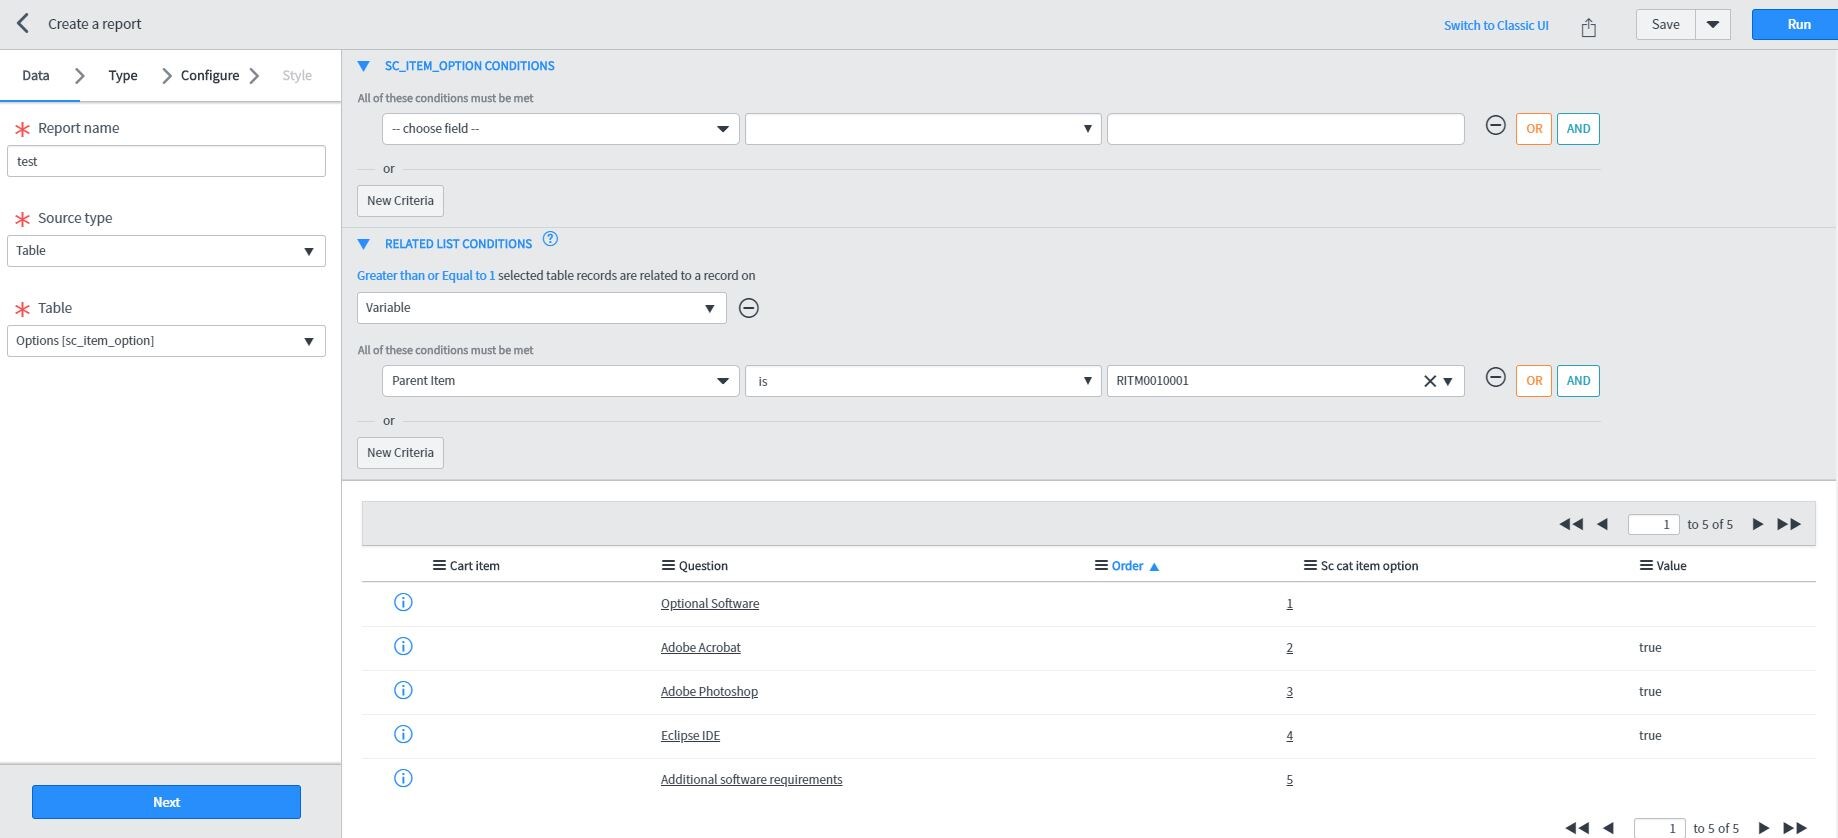Go to last page in top pager
Viewport: 1838px width, 838px height.
1789,524
